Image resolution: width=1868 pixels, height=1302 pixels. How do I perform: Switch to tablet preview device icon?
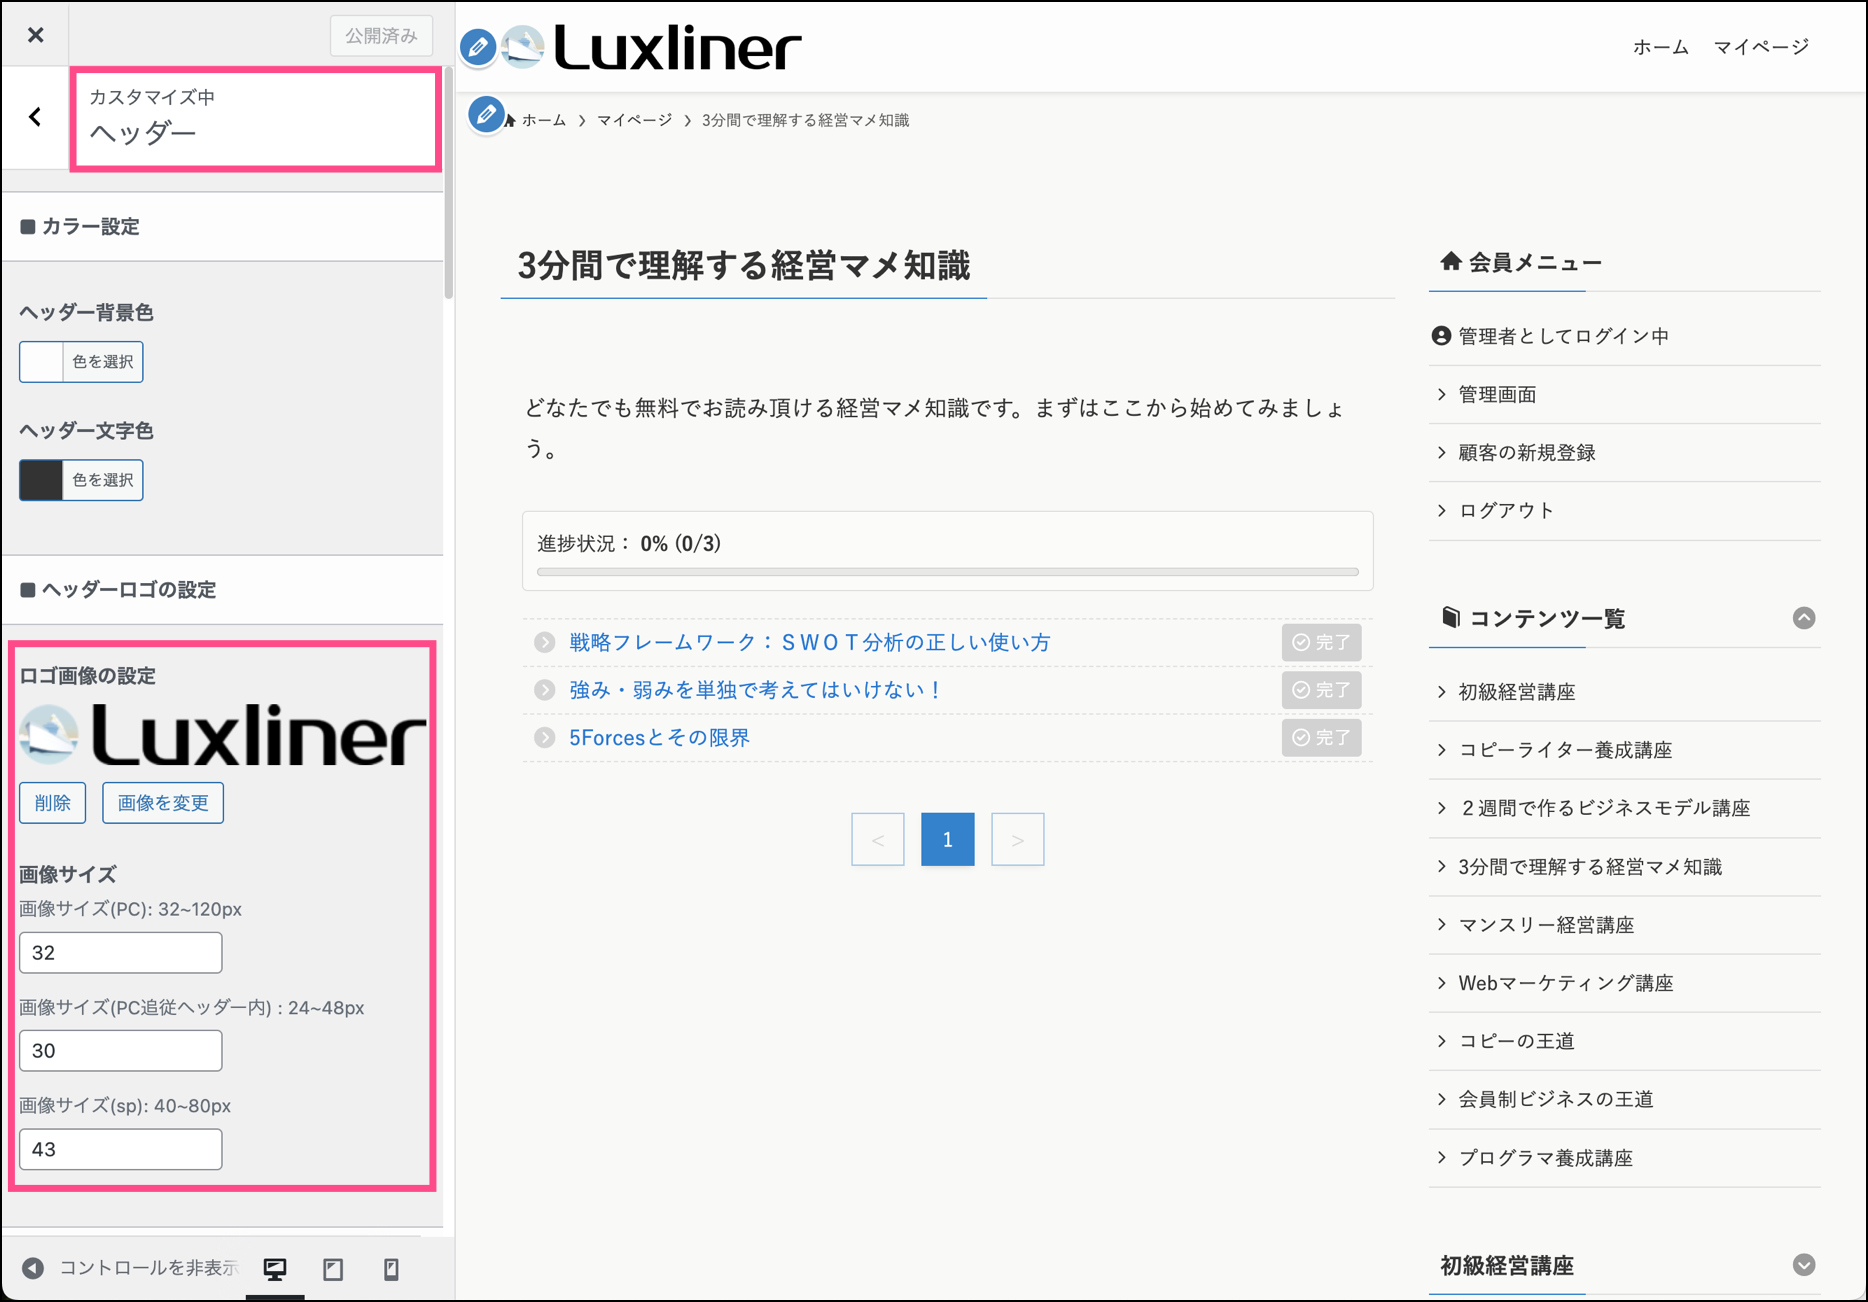(333, 1269)
